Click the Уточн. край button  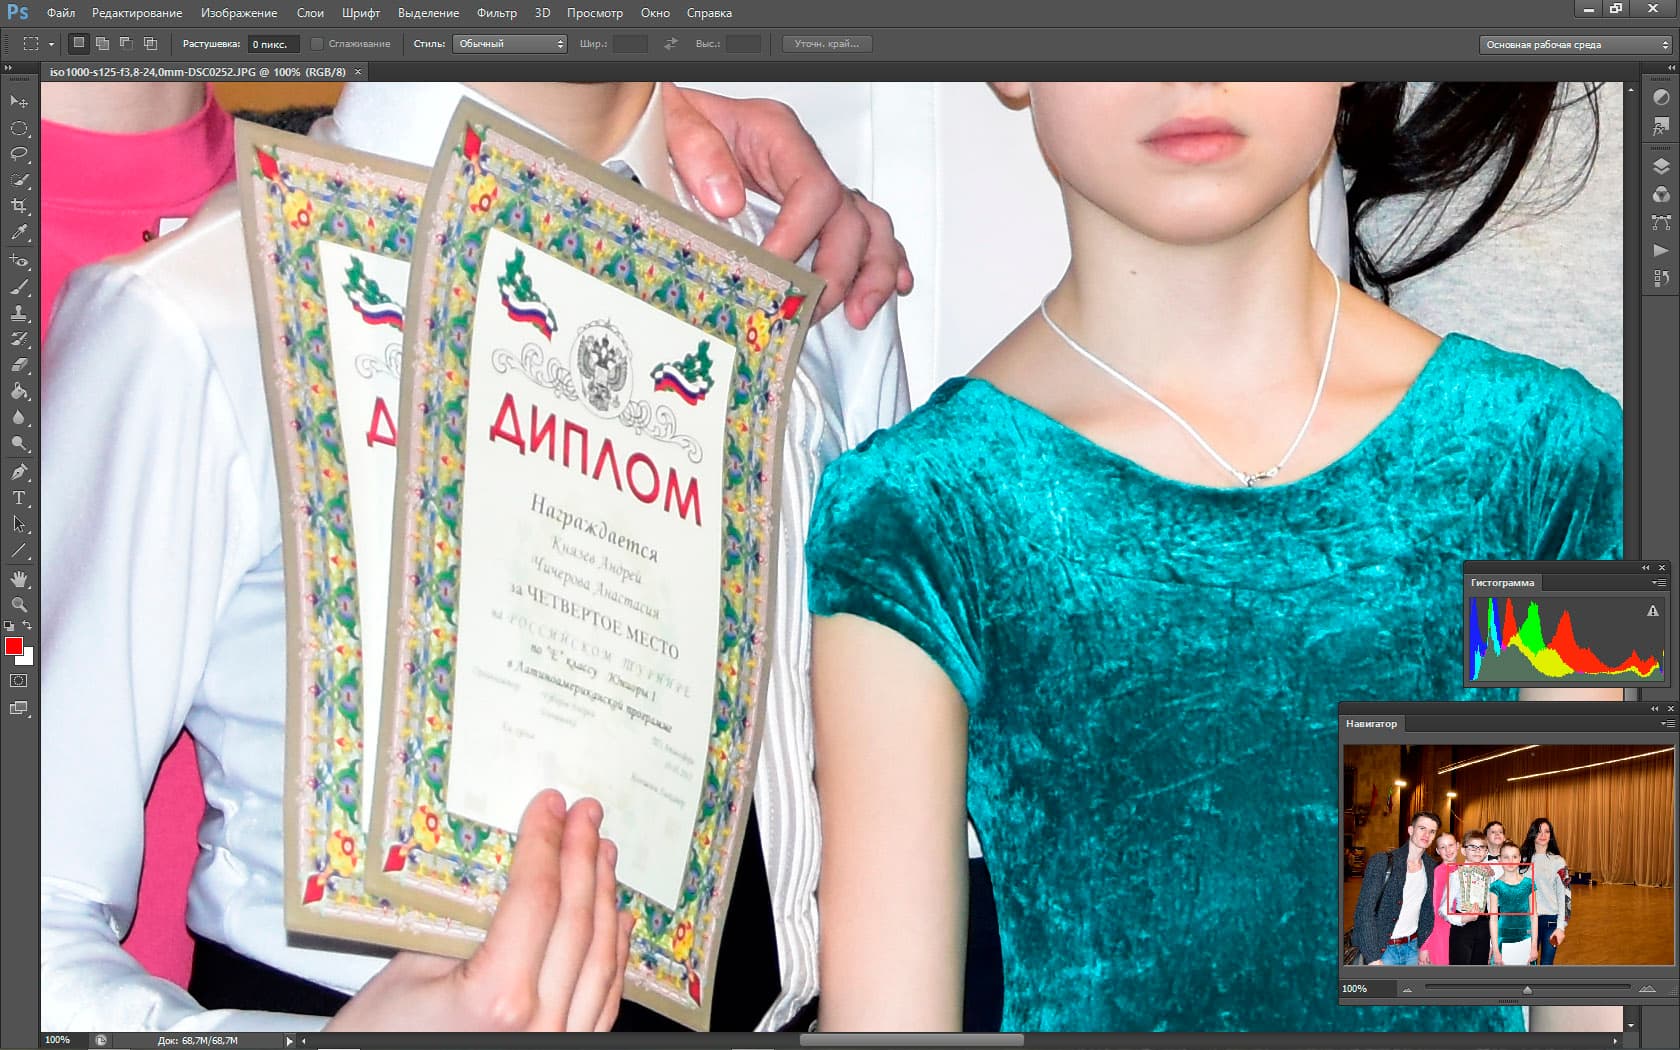(827, 44)
